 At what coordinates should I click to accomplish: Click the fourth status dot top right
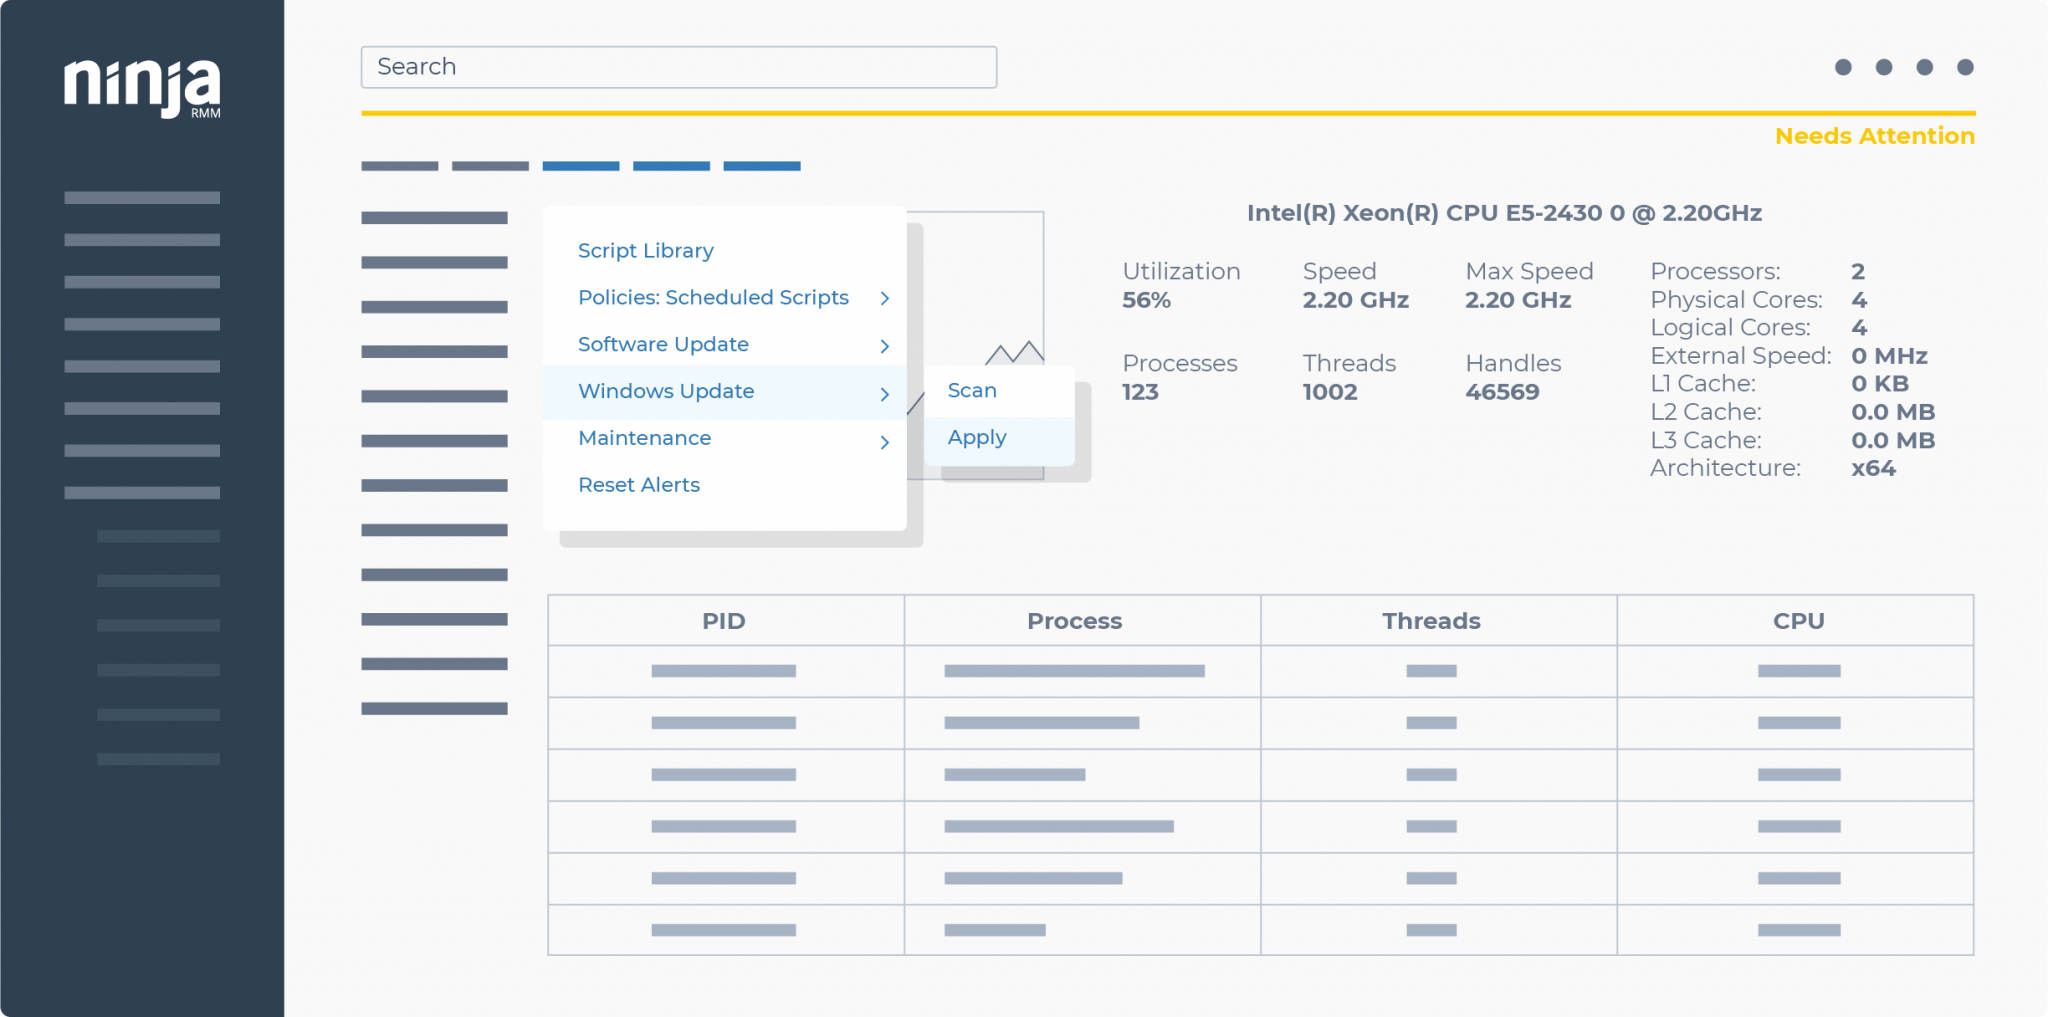coord(1966,68)
